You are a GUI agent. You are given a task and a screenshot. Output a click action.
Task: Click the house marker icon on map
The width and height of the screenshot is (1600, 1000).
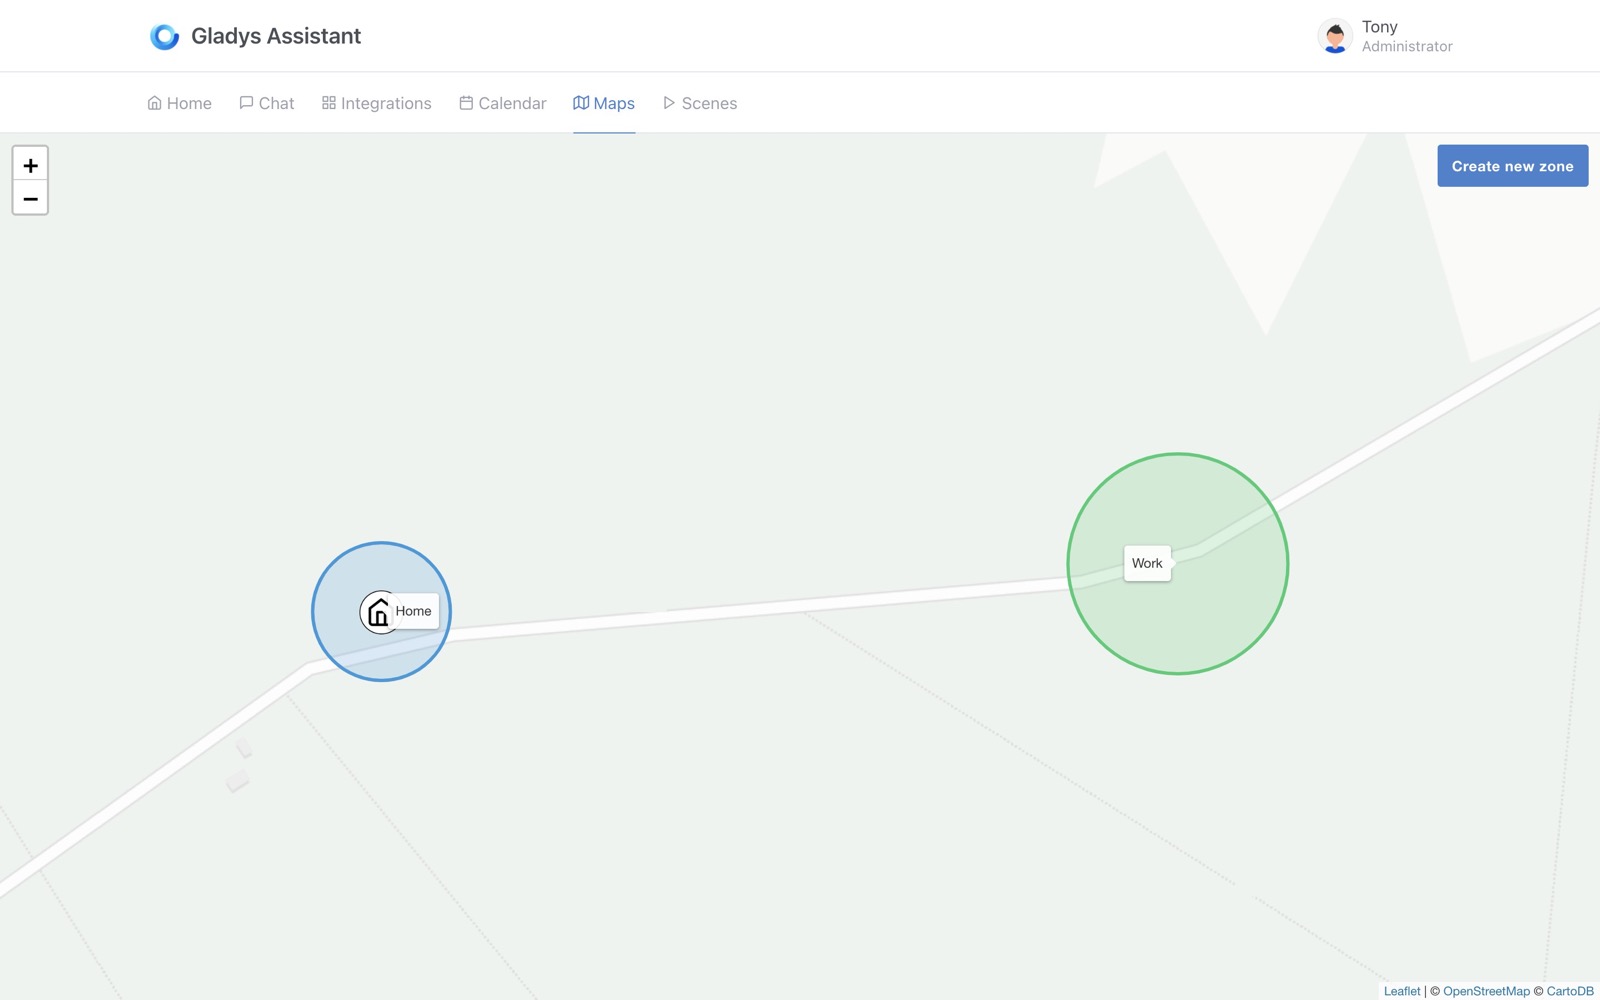[x=377, y=612]
